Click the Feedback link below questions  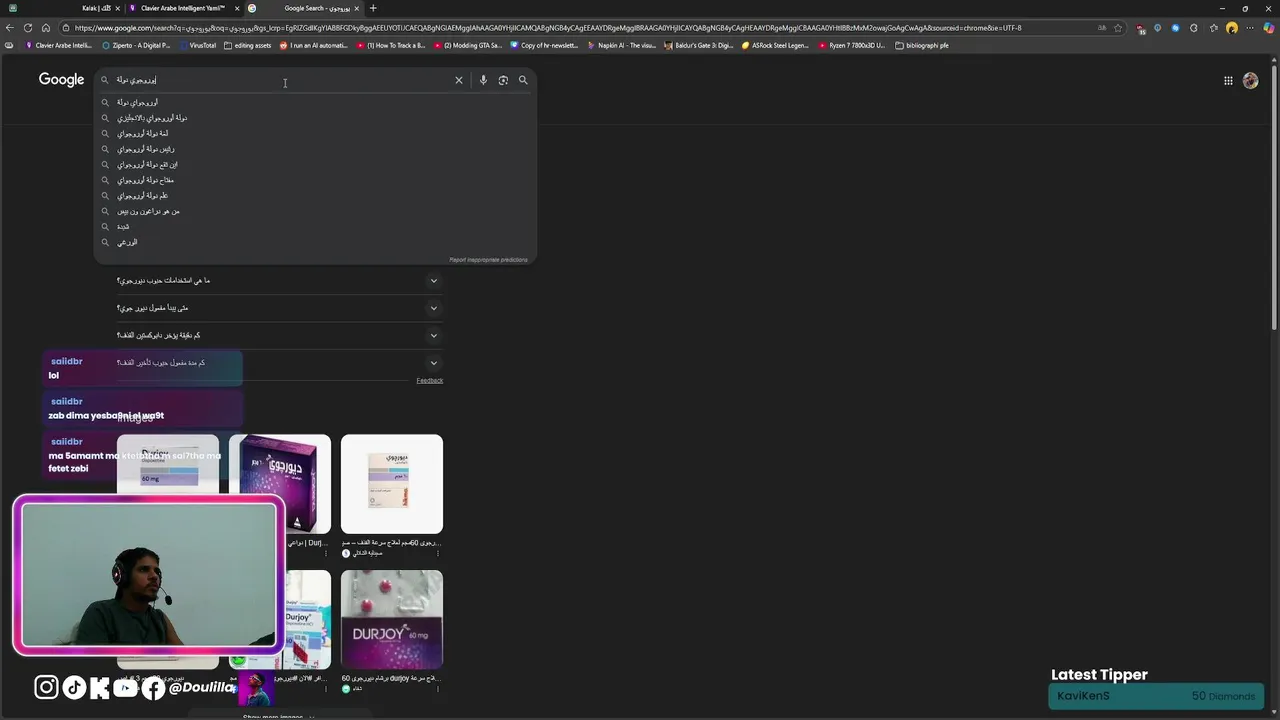click(x=430, y=380)
